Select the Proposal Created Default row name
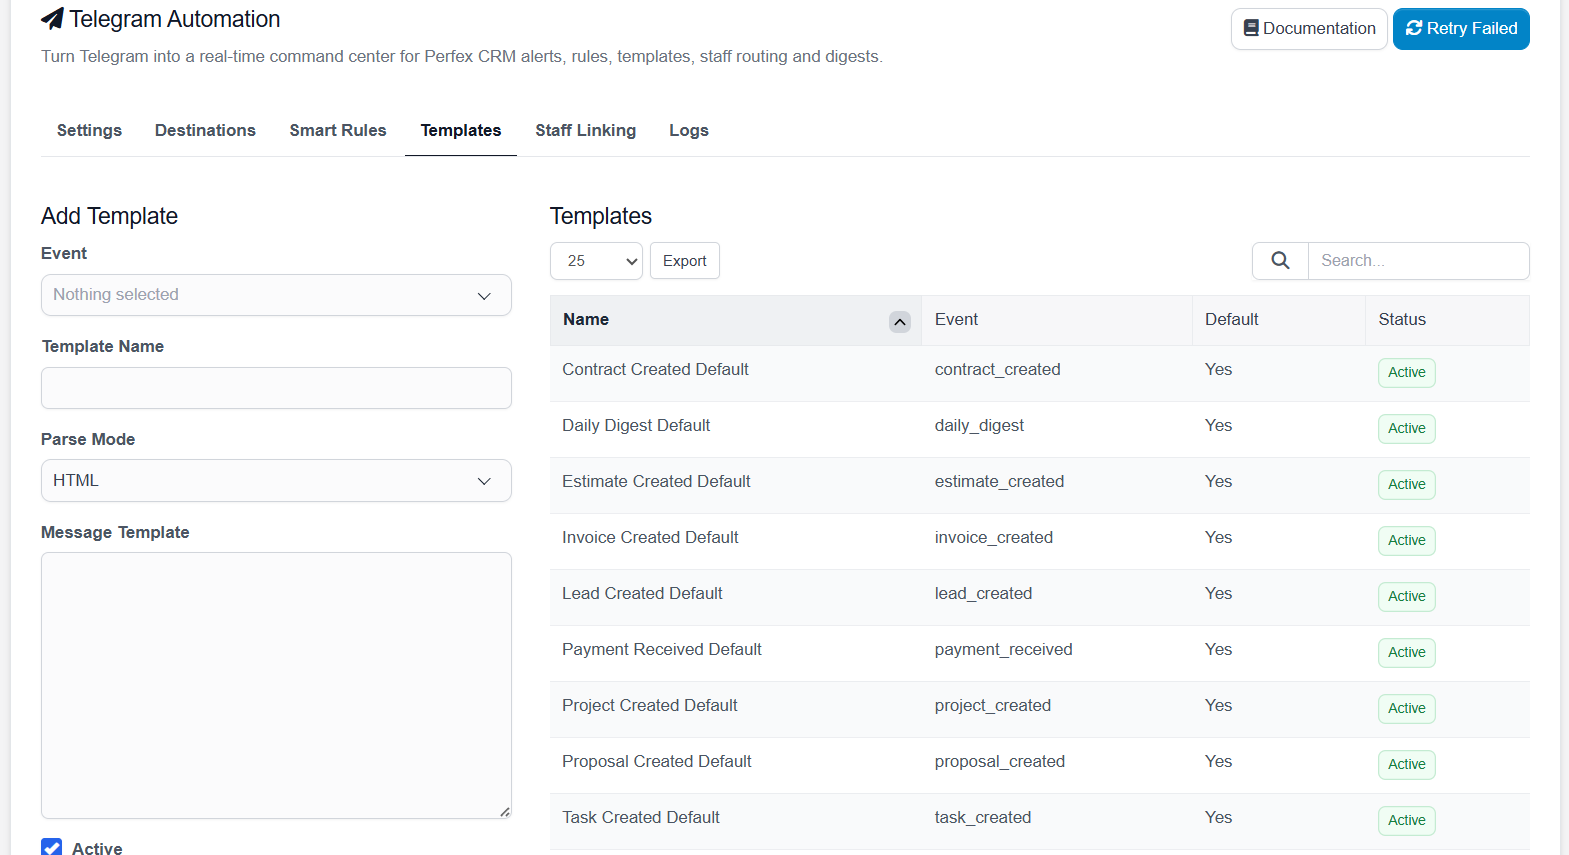Screen dimensions: 1569x855 pyautogui.click(x=657, y=762)
